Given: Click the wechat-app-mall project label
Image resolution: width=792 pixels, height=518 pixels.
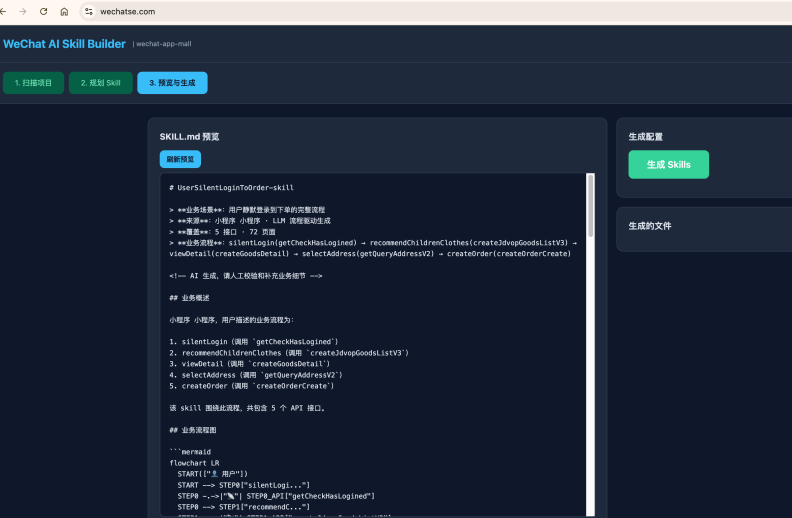Looking at the screenshot, I should [164, 44].
